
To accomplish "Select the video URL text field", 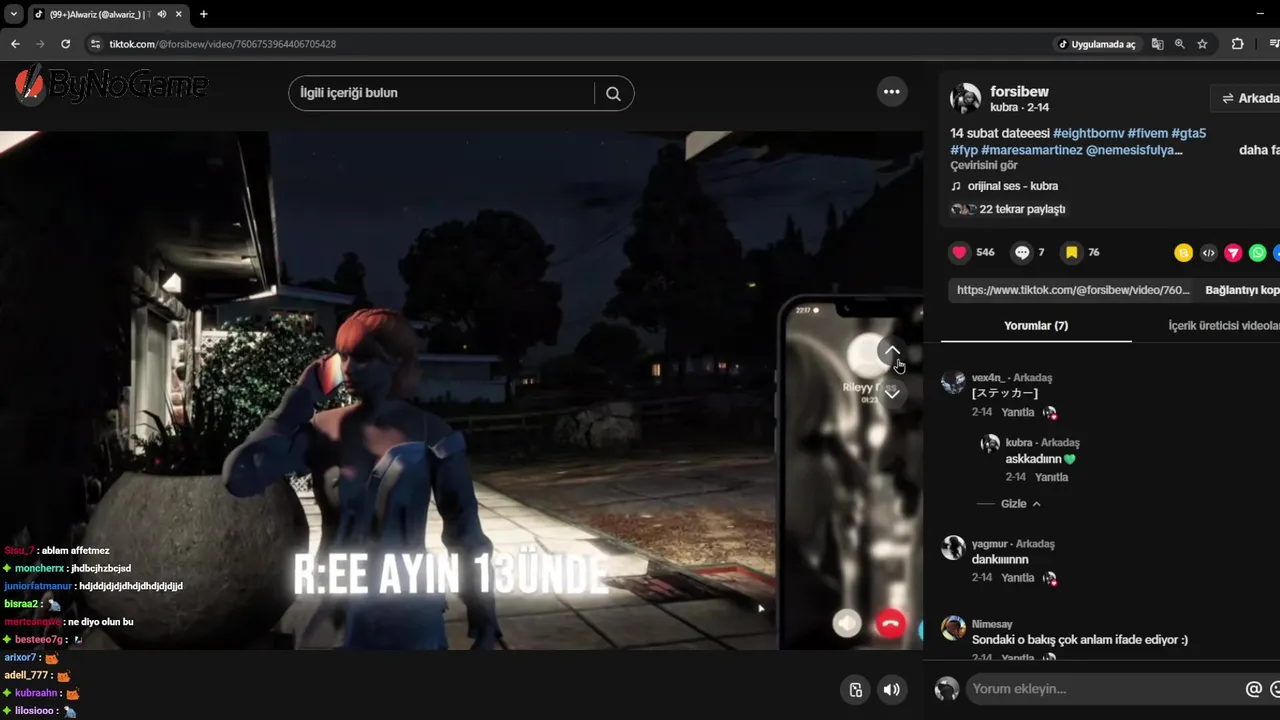I will tap(1073, 290).
